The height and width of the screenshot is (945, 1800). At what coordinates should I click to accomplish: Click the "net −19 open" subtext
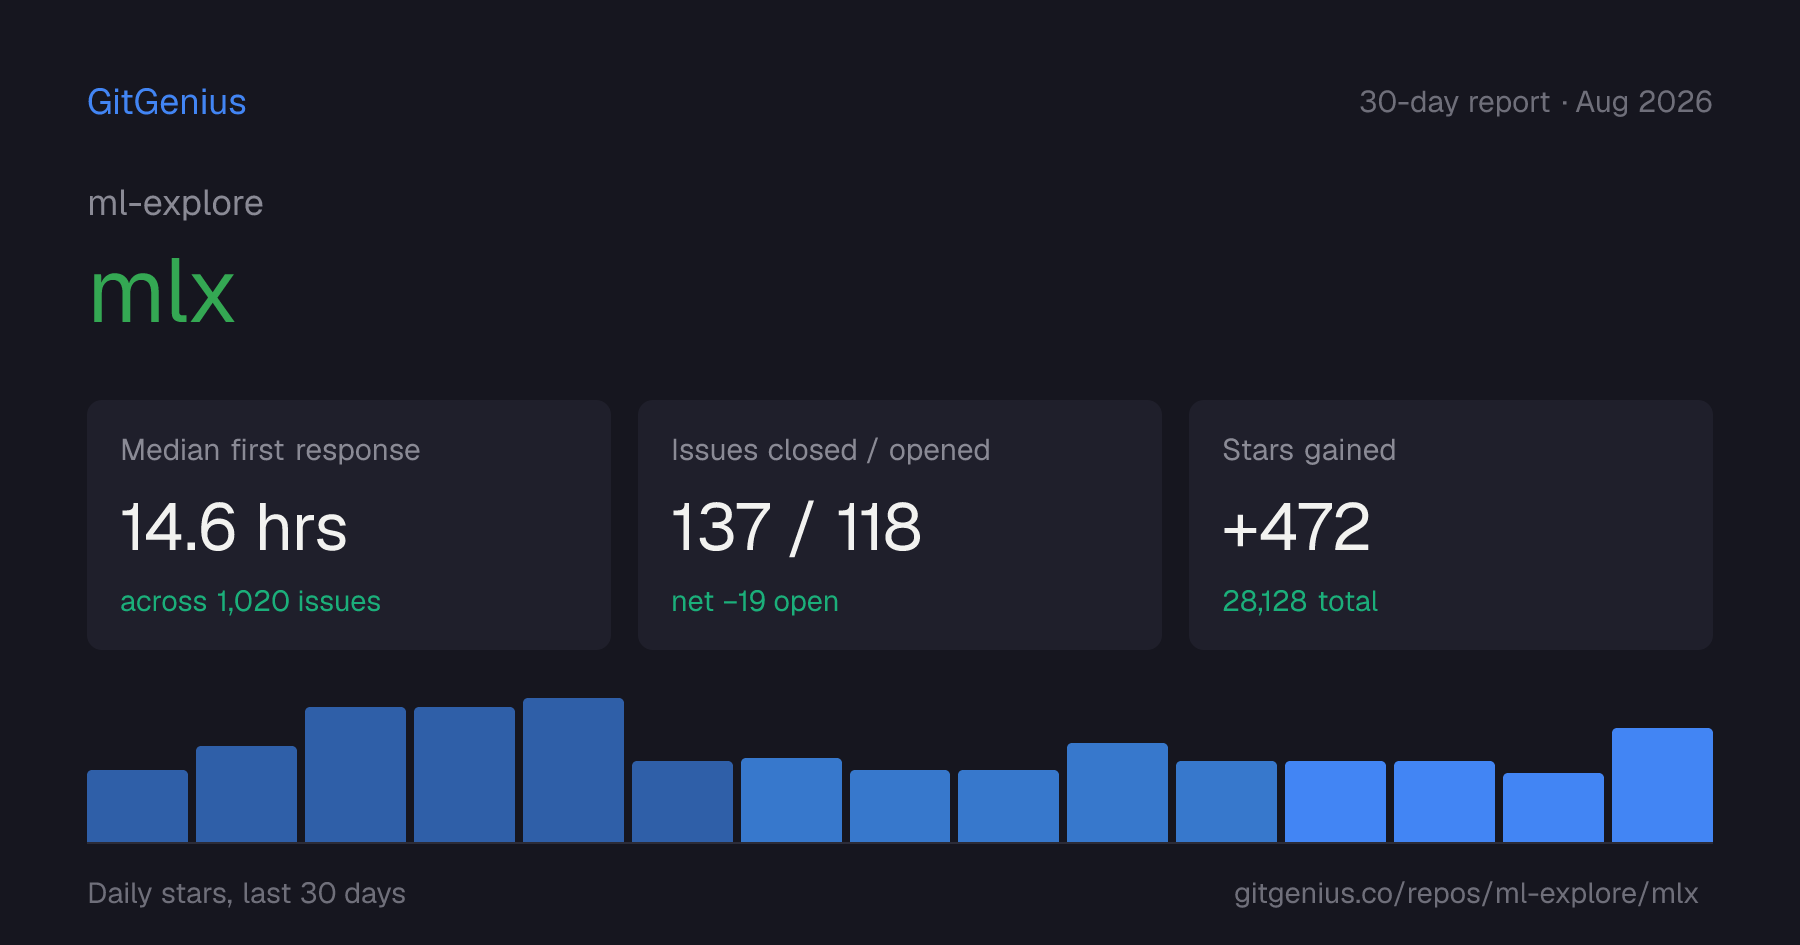click(x=755, y=601)
